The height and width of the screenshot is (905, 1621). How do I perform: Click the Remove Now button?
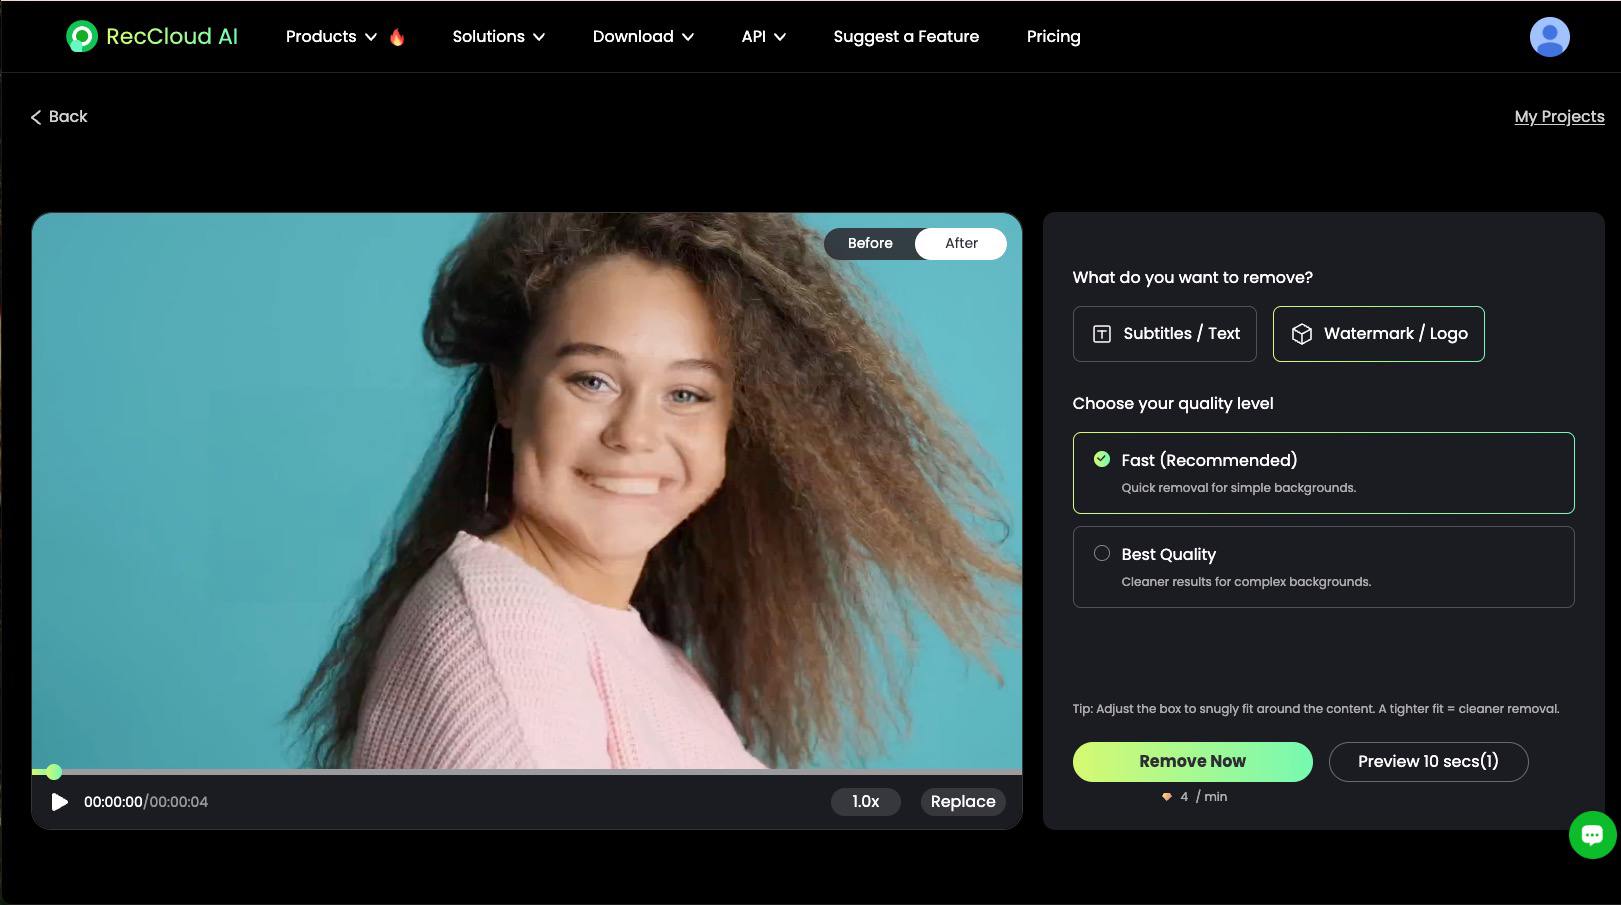point(1192,761)
